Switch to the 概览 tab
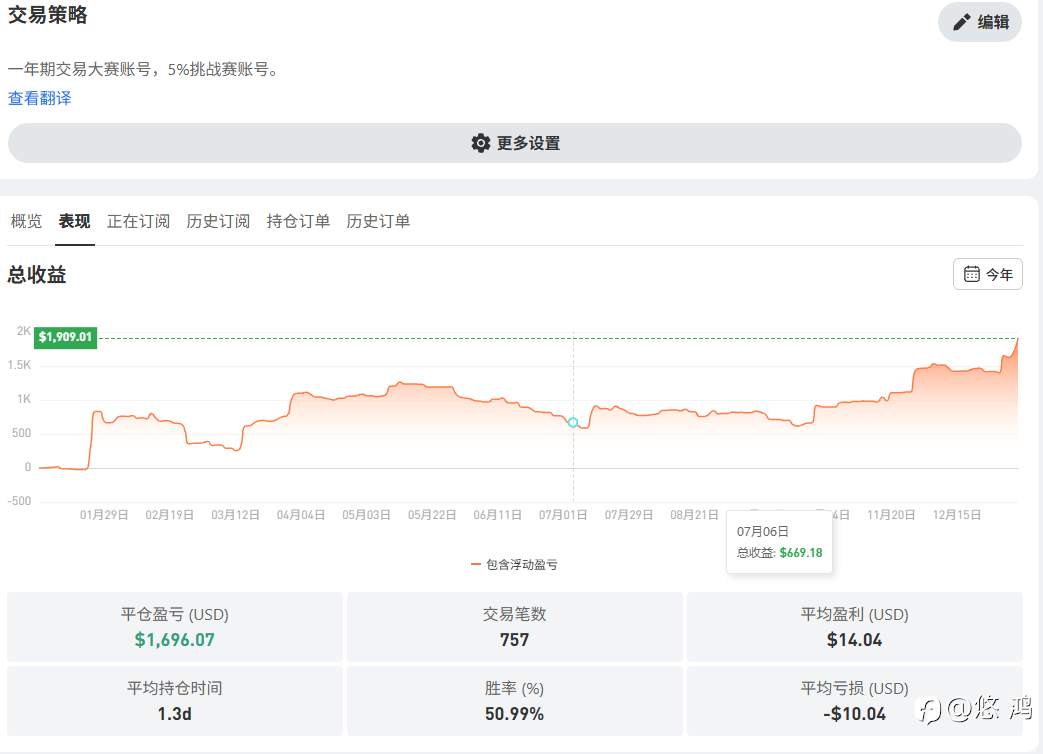Screen dimensions: 1043x754 pyautogui.click(x=27, y=221)
